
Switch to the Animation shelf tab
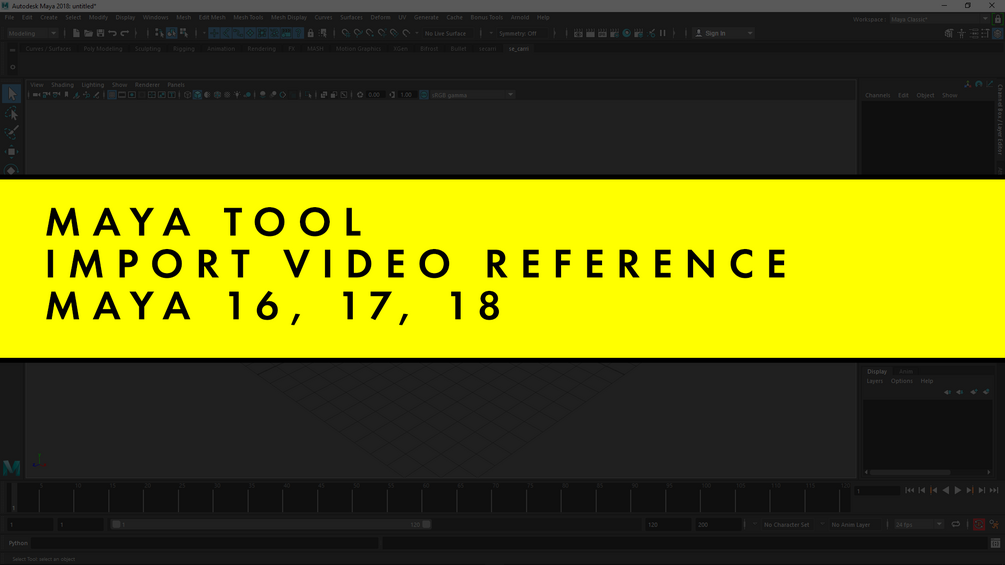pos(220,49)
